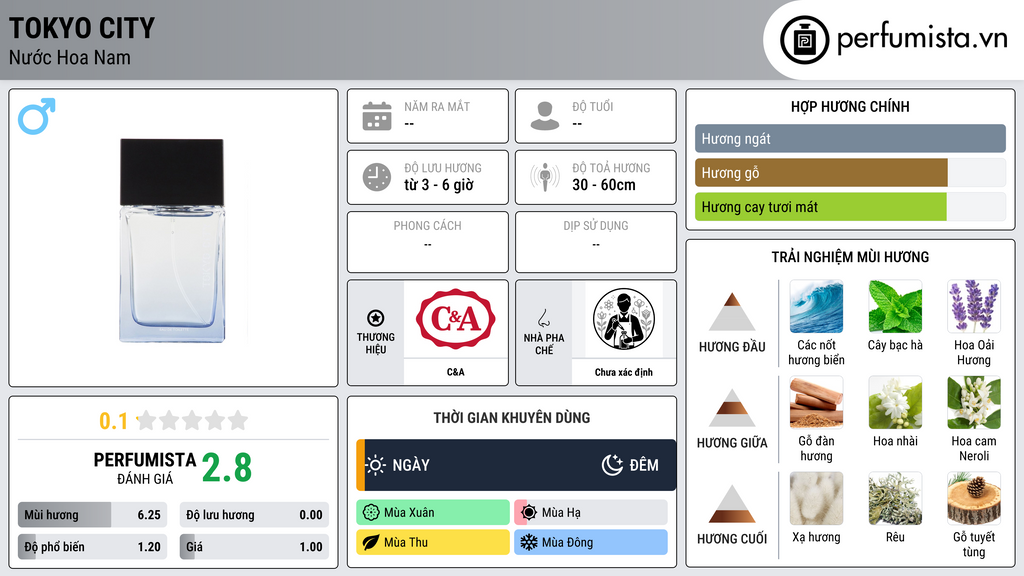Screen dimensions: 1024x576
Task: Click the Hương đầu pyramid icon
Action: (732, 312)
